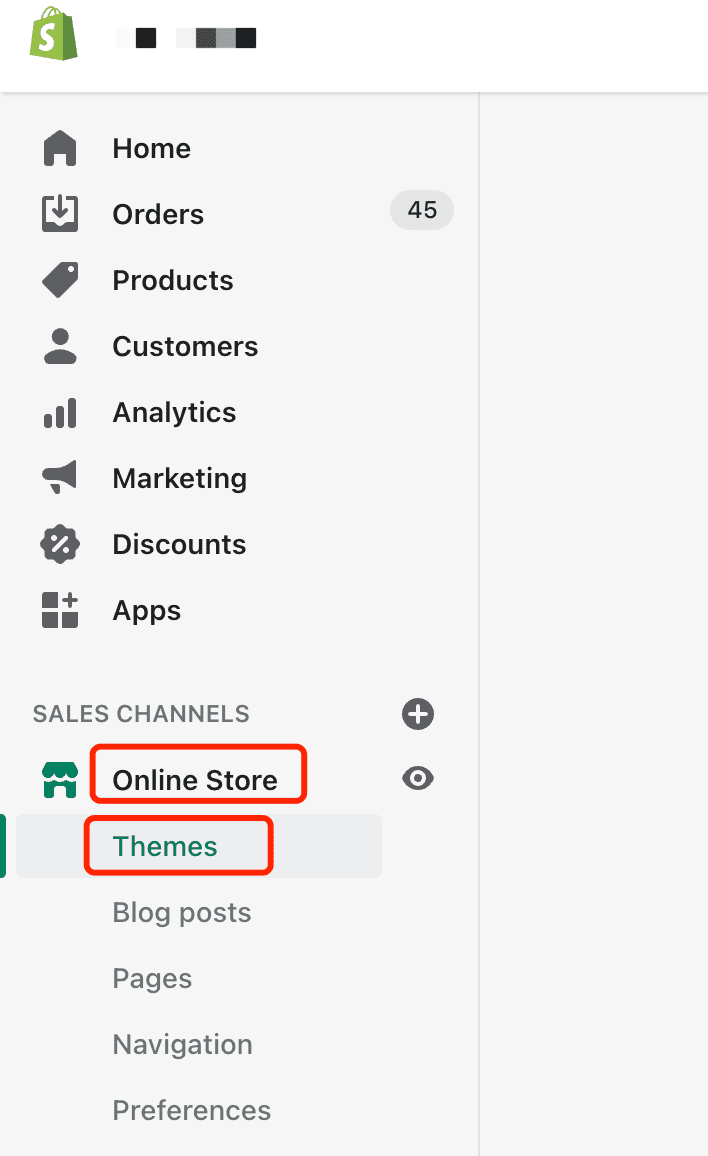Click the Discounts percent badge icon

[60, 544]
